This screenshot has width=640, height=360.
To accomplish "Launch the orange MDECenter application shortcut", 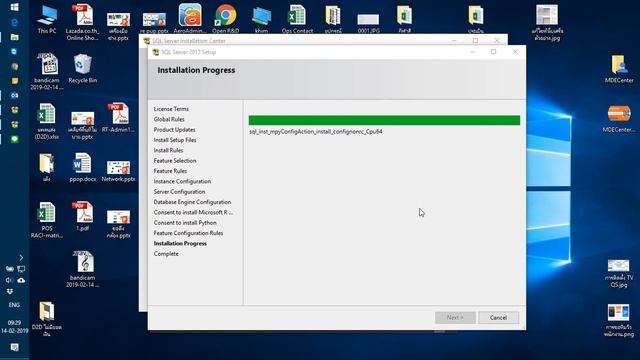I will pos(619,118).
